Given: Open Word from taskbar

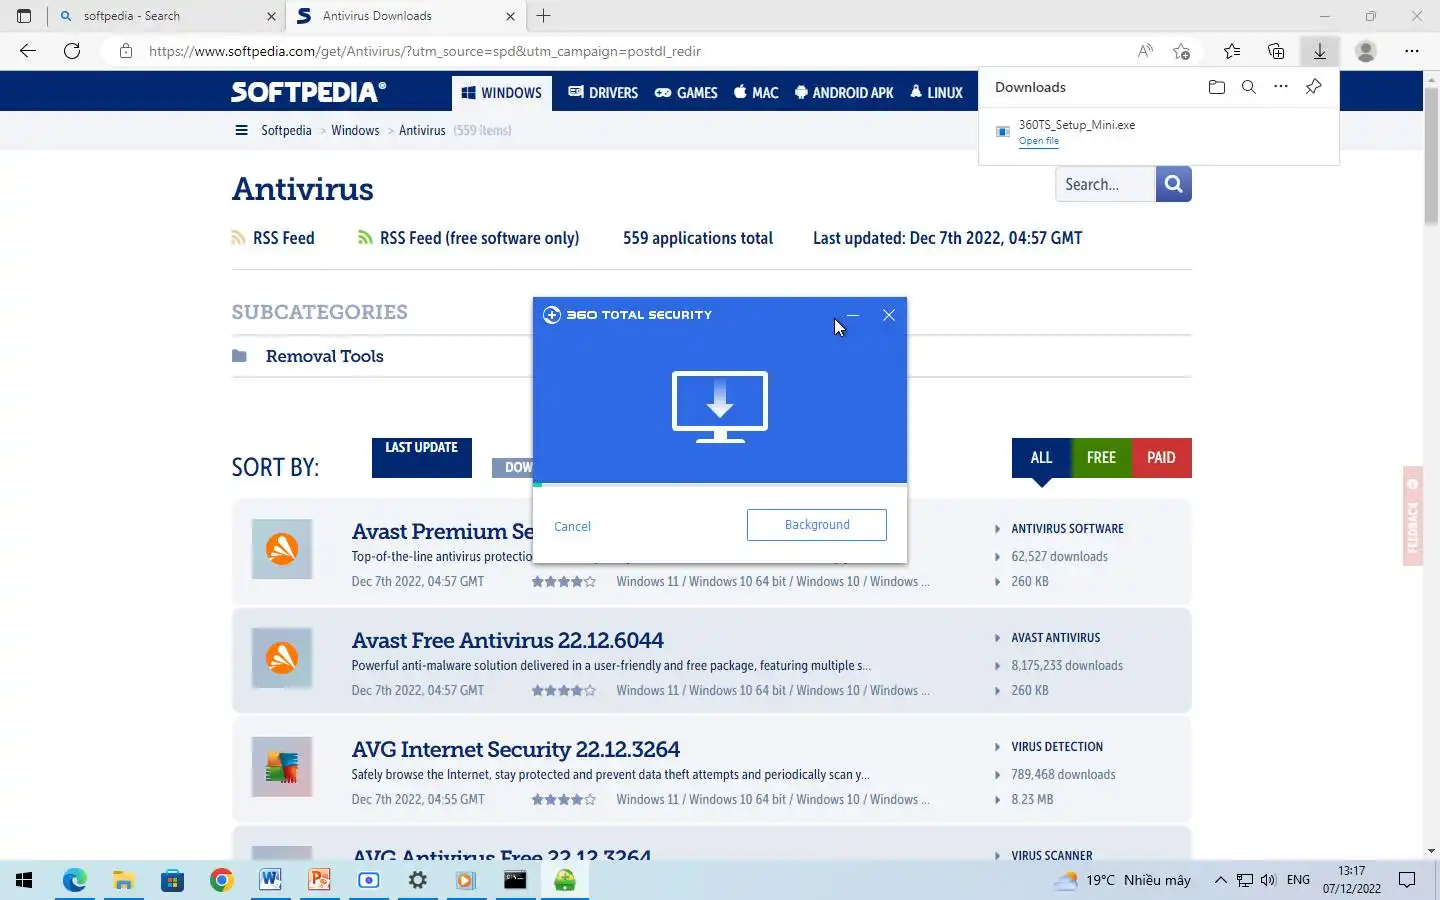Looking at the screenshot, I should click(270, 880).
